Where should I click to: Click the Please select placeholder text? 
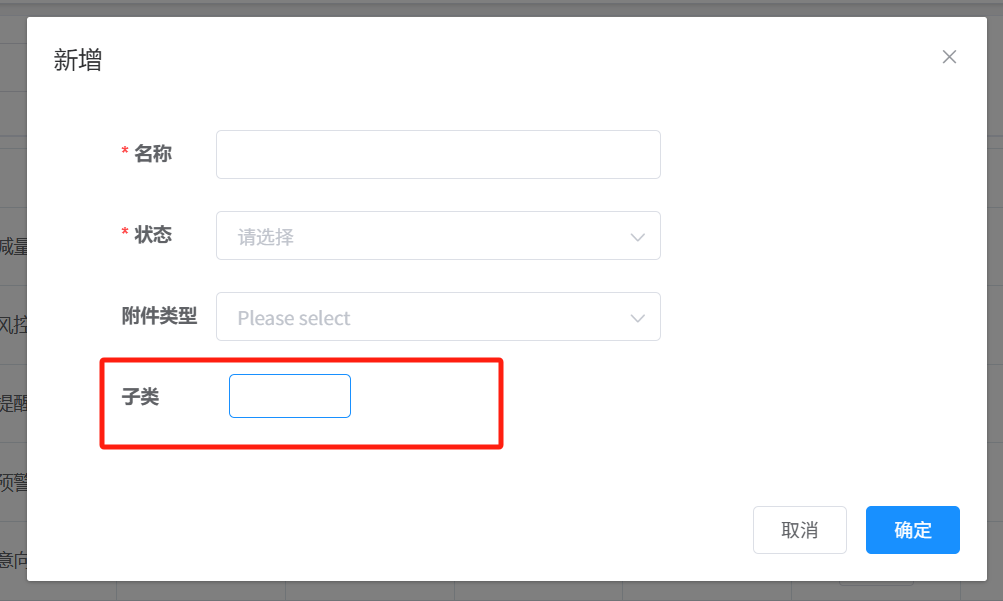(x=294, y=318)
